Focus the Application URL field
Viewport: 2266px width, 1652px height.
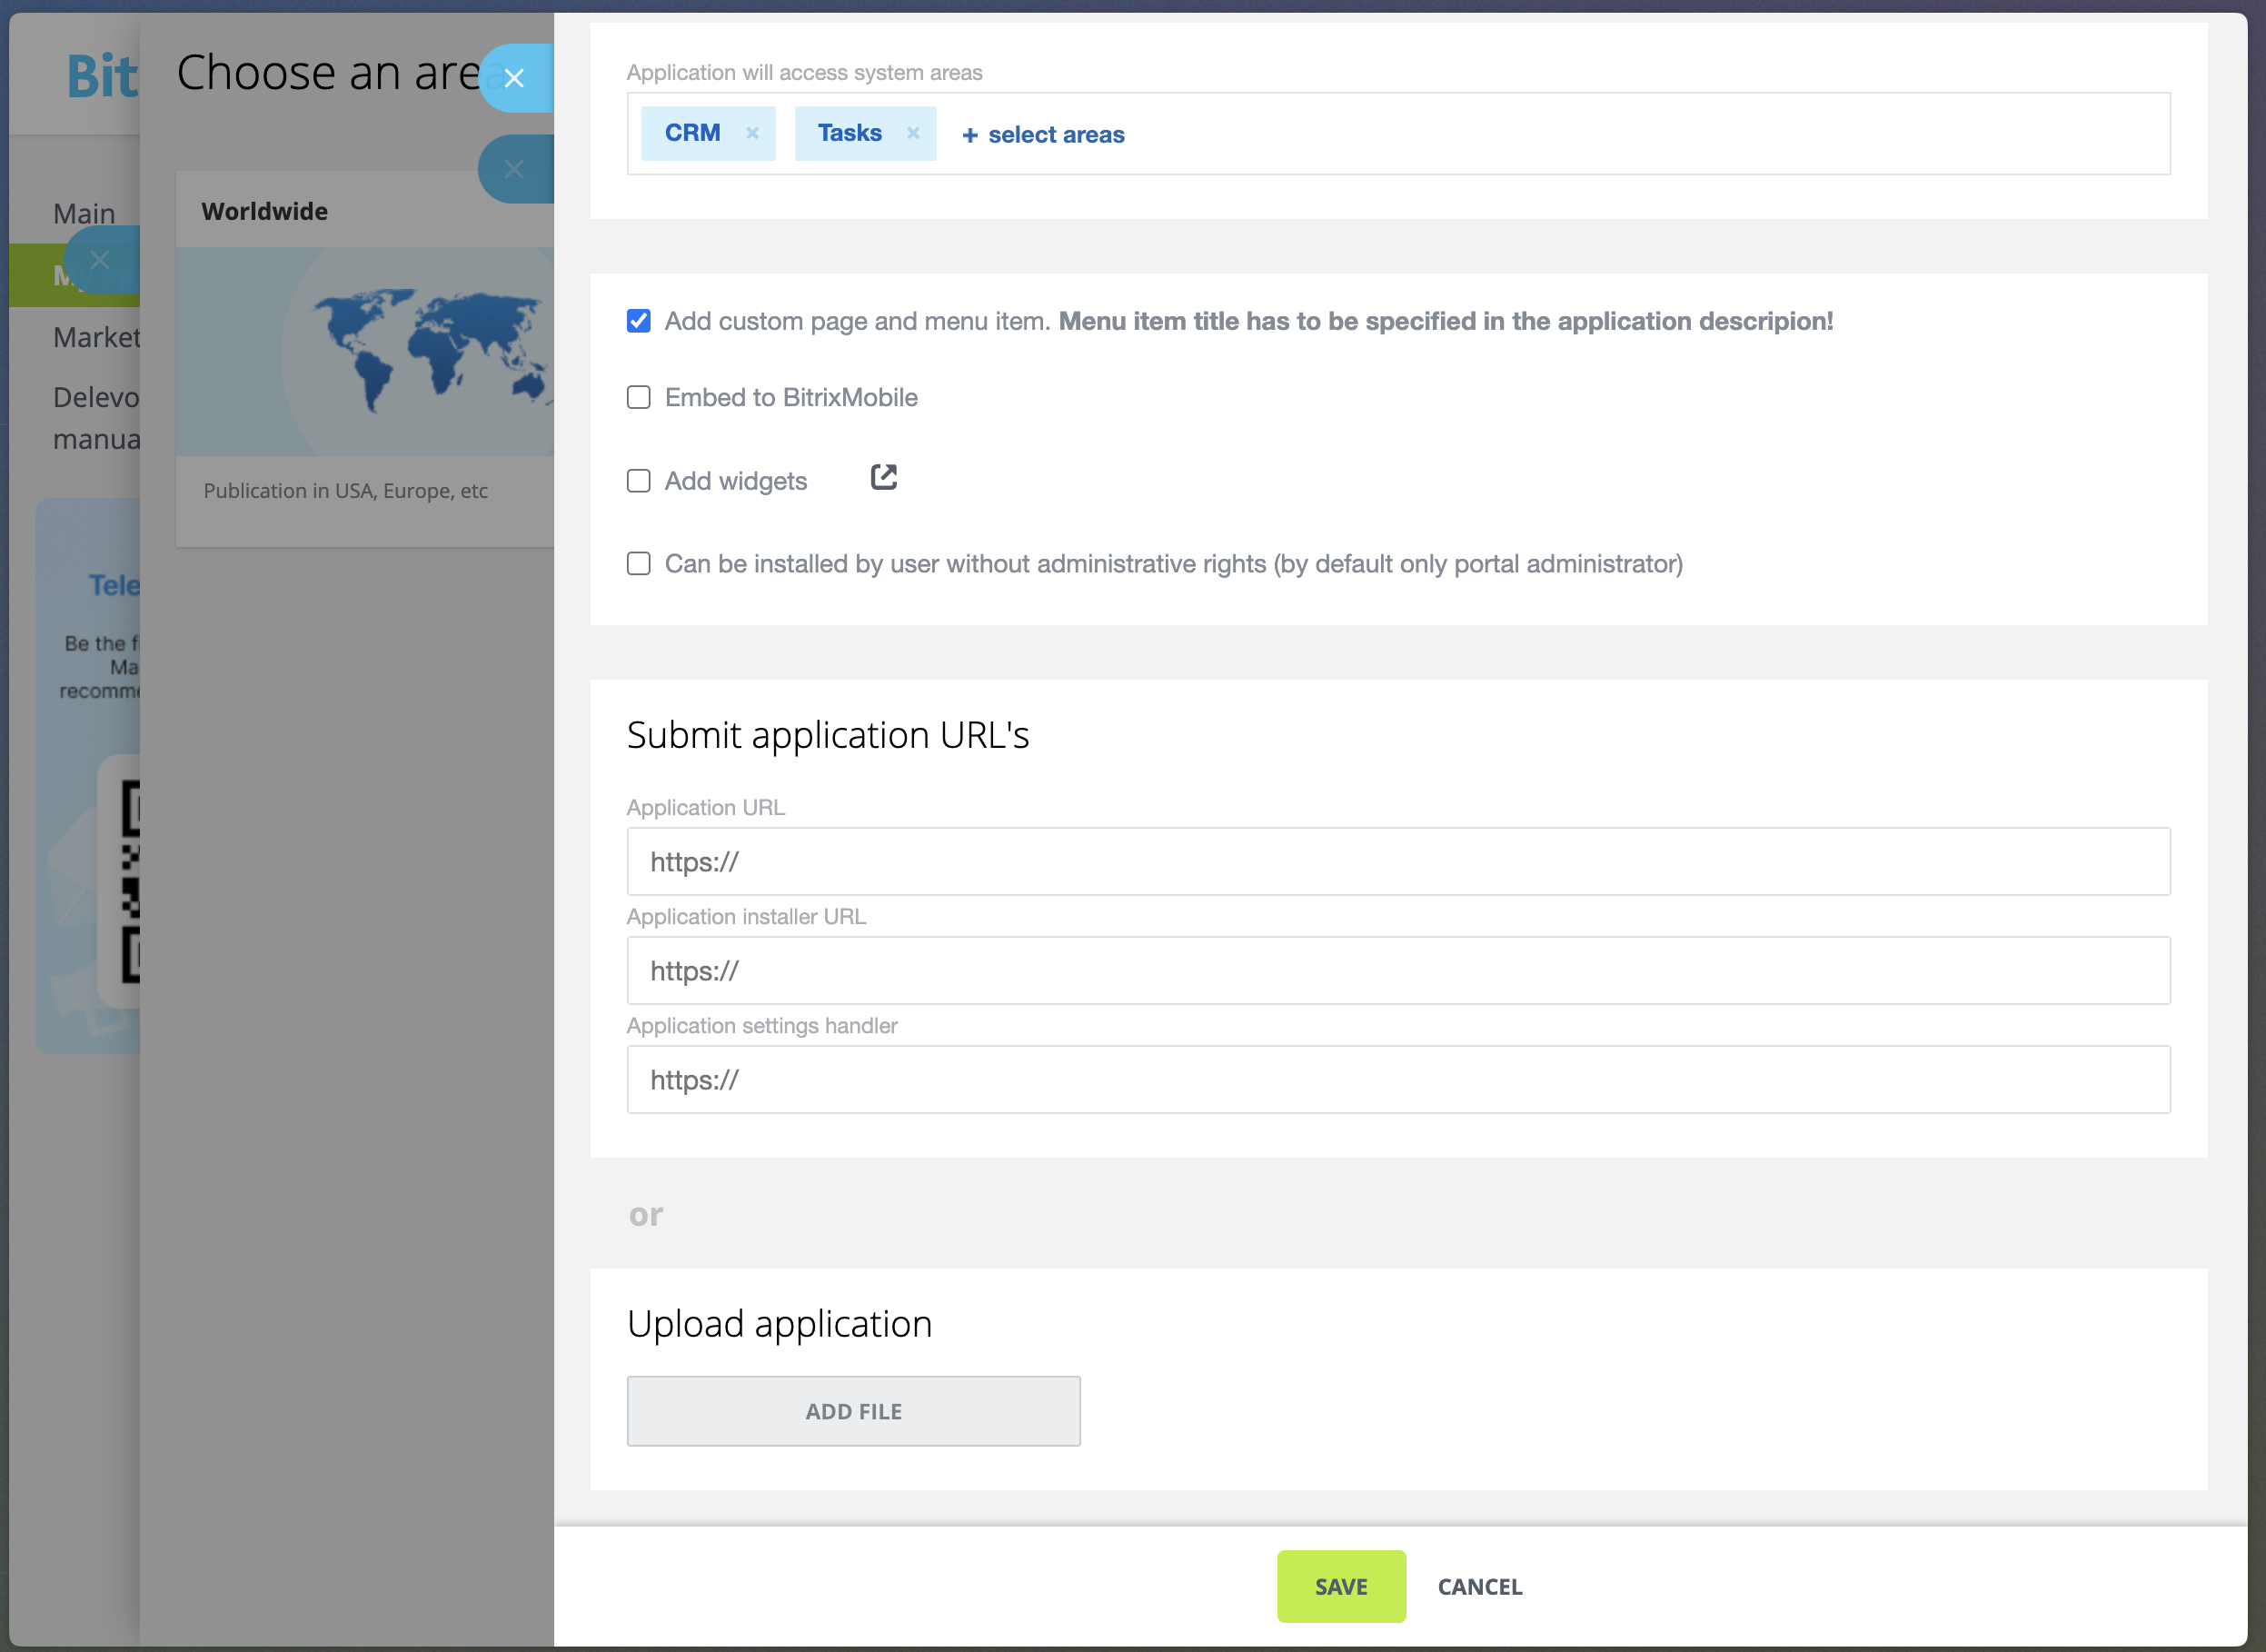coord(1397,861)
